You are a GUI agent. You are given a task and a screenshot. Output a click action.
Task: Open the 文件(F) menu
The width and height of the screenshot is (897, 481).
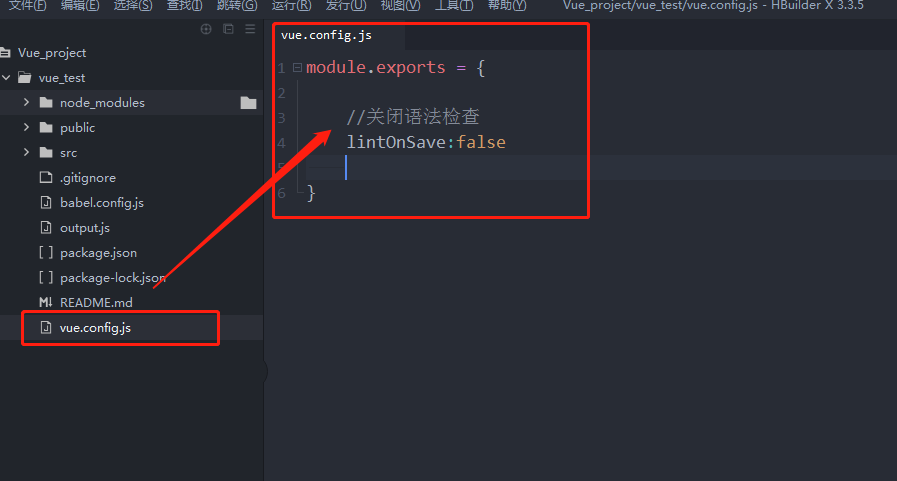pos(27,6)
